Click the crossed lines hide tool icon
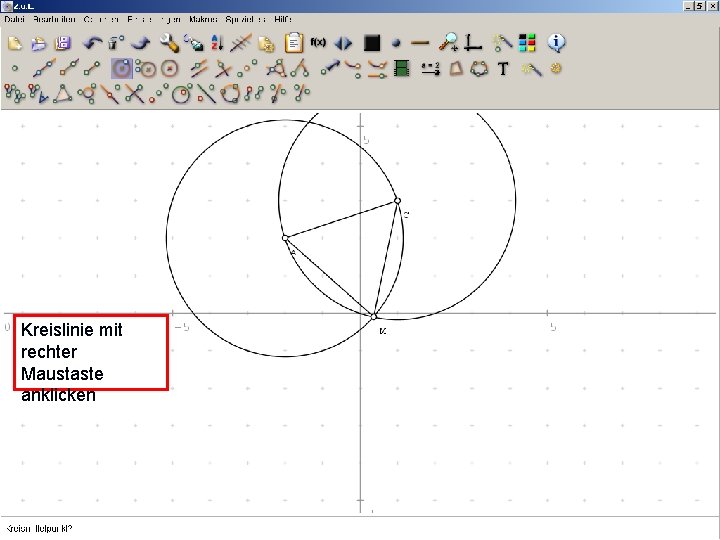The height and width of the screenshot is (540, 720). (241, 43)
